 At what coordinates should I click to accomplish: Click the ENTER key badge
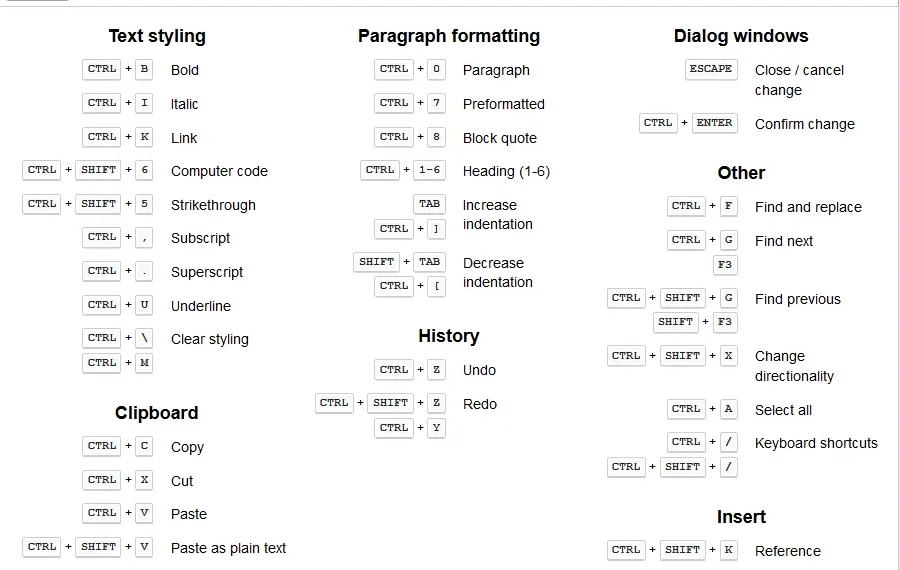pos(714,123)
